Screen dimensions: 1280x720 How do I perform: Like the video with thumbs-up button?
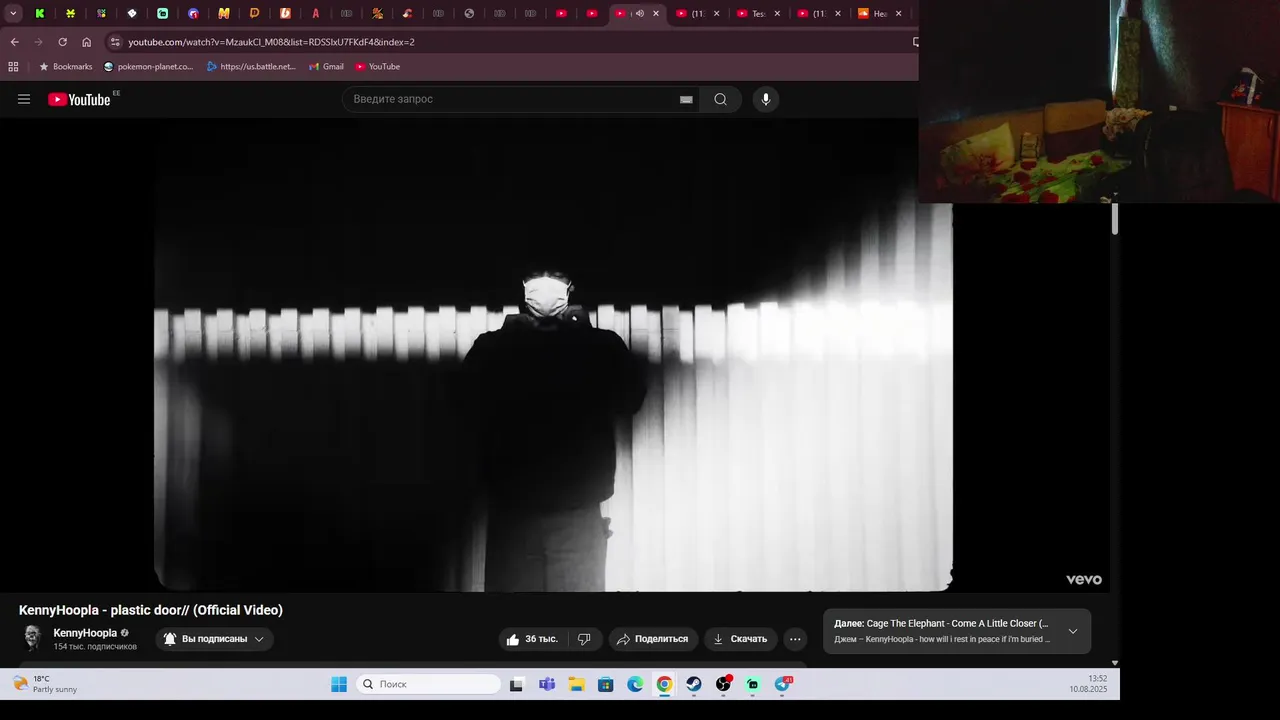point(532,639)
